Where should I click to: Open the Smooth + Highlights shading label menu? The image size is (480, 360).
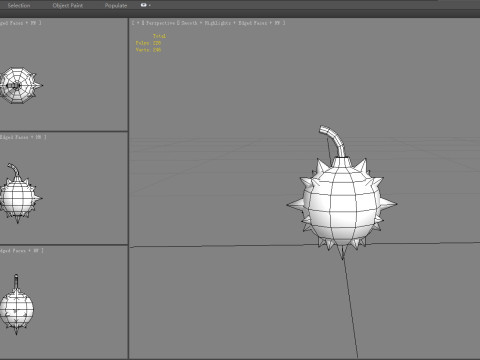(206, 23)
